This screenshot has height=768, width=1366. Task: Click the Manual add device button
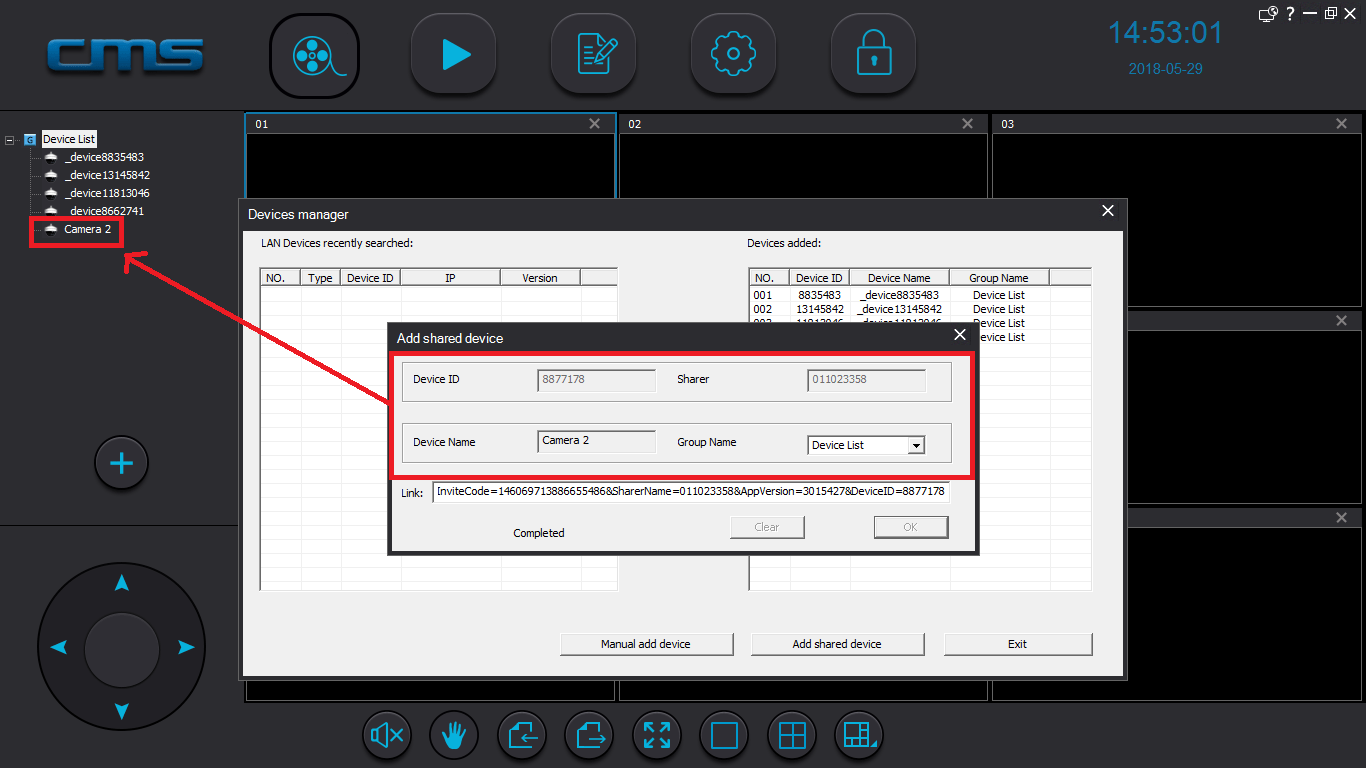tap(646, 644)
